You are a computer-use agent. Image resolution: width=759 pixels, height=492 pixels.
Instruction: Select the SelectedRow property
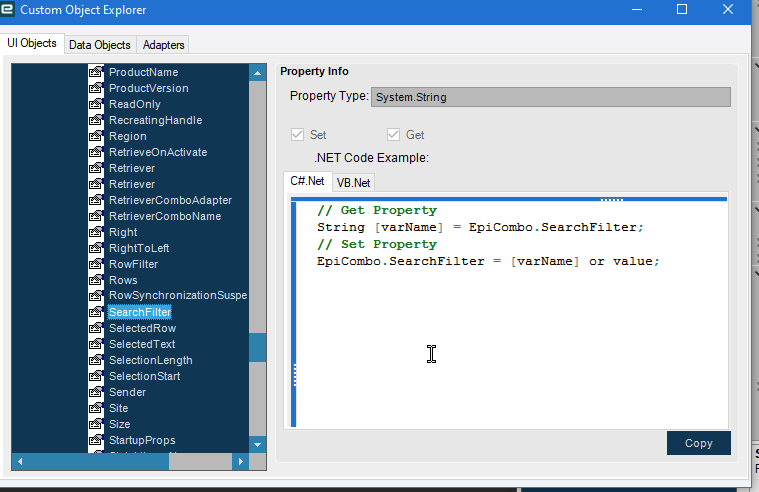(142, 328)
